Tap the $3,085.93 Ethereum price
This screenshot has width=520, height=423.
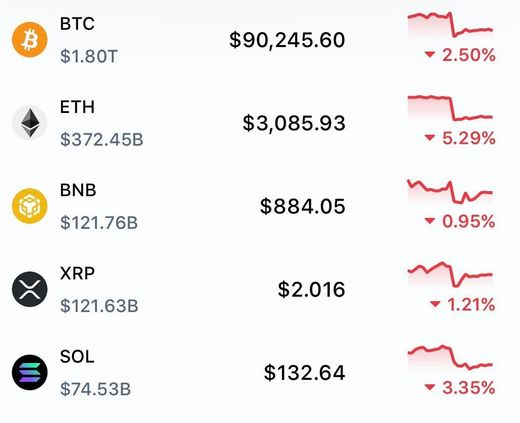[x=294, y=123]
